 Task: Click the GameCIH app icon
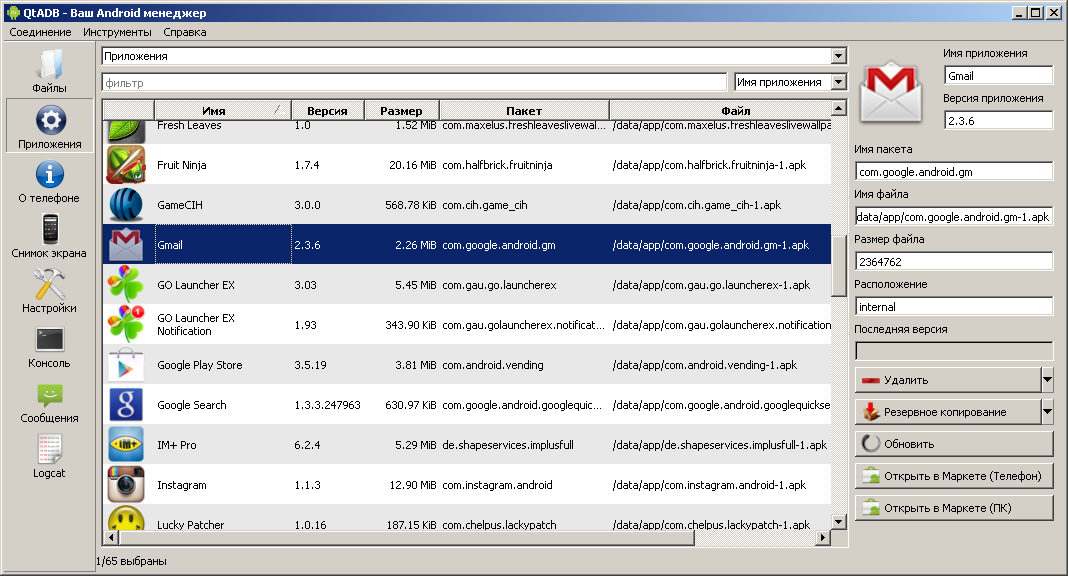[x=126, y=205]
